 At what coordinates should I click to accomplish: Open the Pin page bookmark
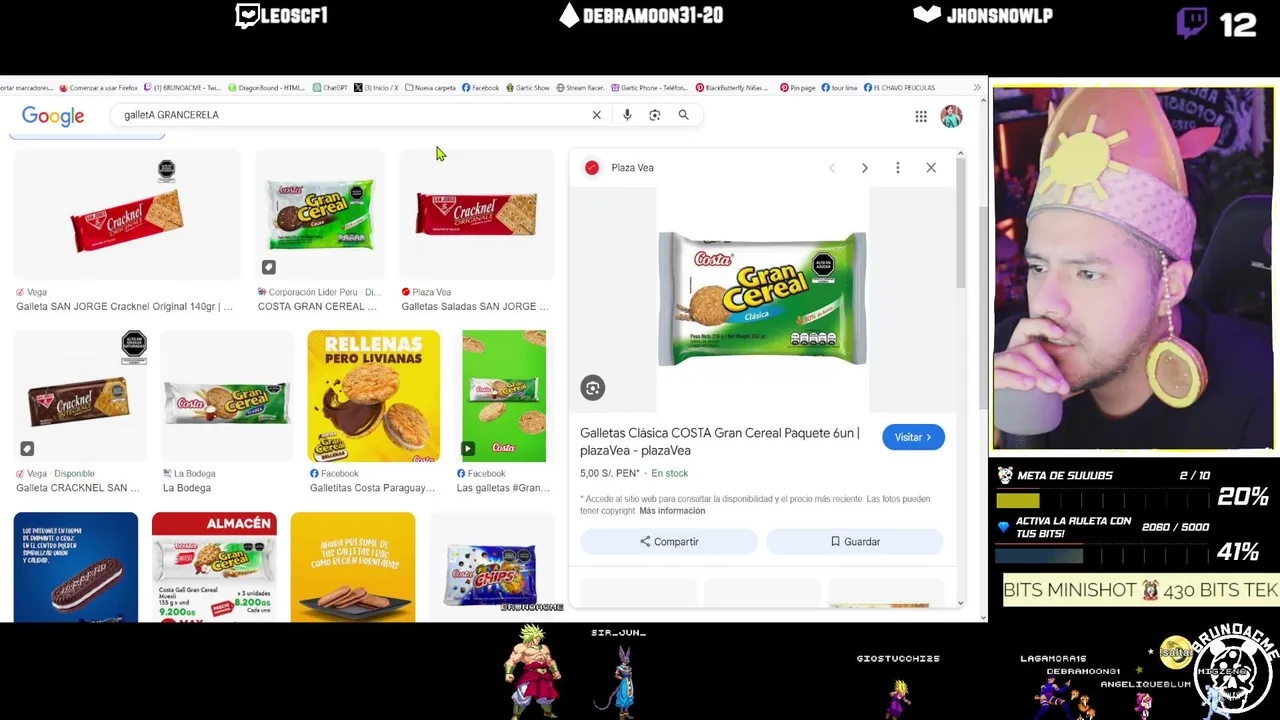[797, 88]
